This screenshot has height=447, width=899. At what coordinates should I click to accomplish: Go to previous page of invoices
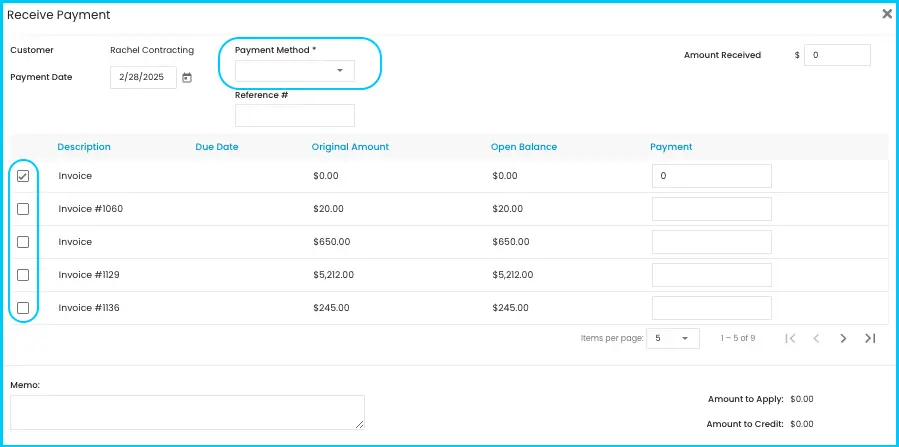click(x=816, y=338)
